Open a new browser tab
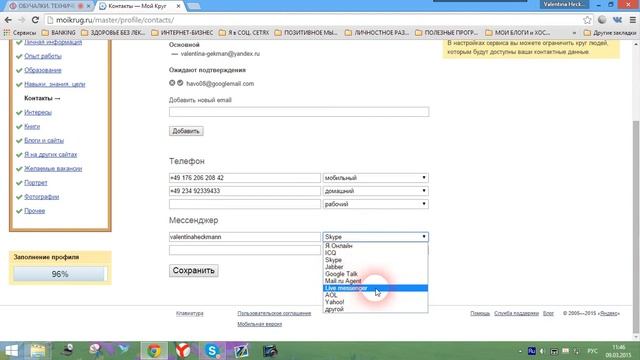640x360 pixels. (194, 6)
